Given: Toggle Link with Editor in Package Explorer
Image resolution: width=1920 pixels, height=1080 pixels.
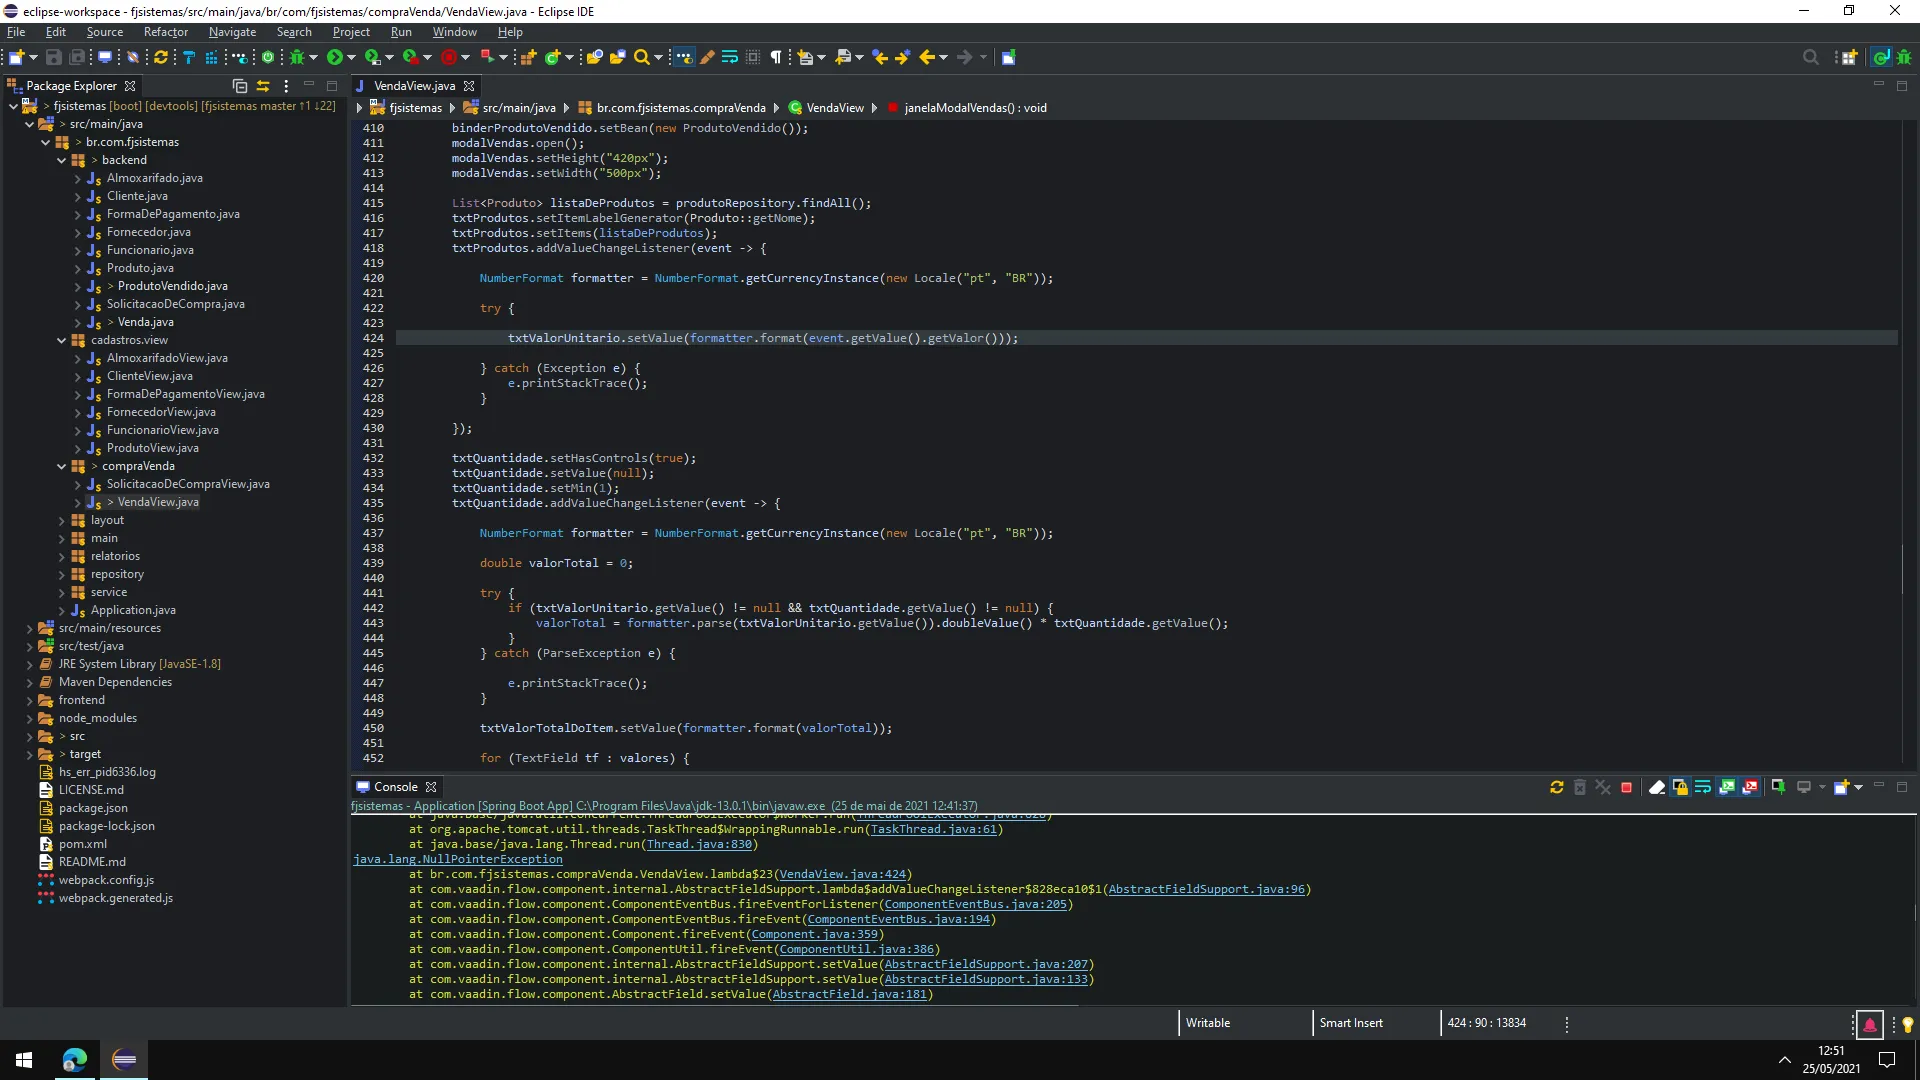Looking at the screenshot, I should click(263, 86).
